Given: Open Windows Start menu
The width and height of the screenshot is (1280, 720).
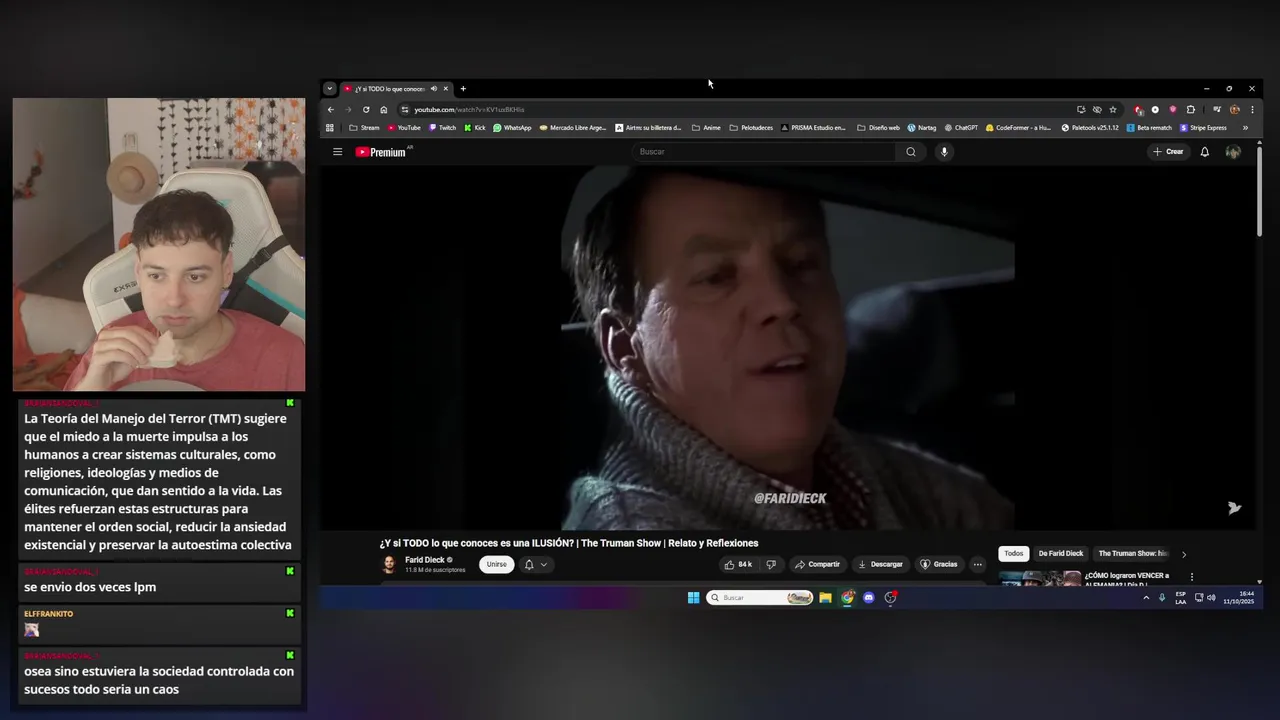Looking at the screenshot, I should click(x=693, y=598).
